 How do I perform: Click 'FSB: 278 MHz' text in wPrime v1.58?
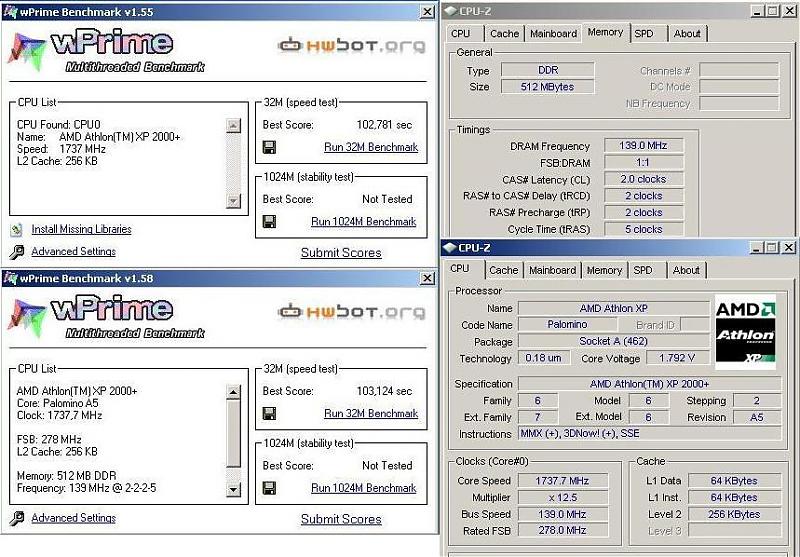click(49, 439)
